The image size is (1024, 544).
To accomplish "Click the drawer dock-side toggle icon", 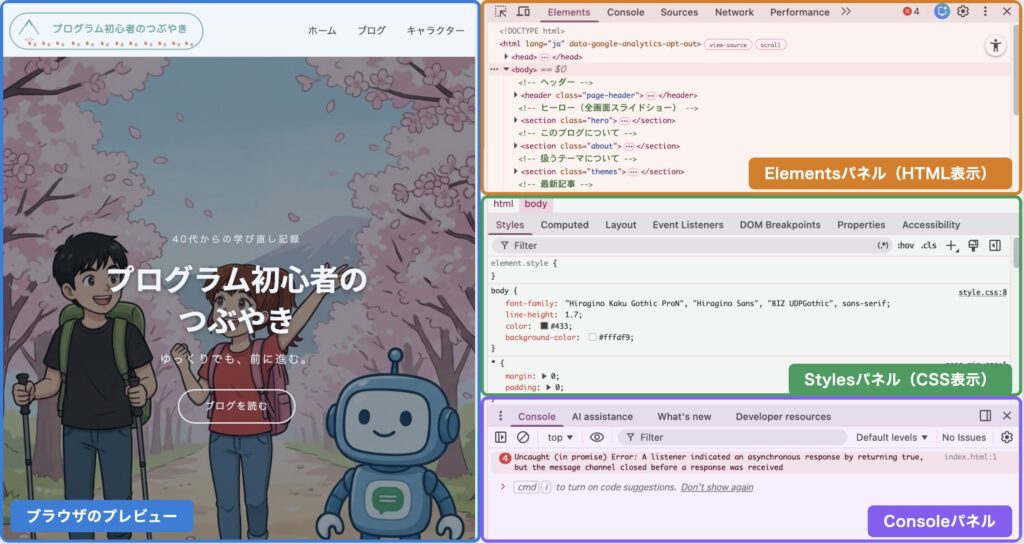I will click(985, 416).
